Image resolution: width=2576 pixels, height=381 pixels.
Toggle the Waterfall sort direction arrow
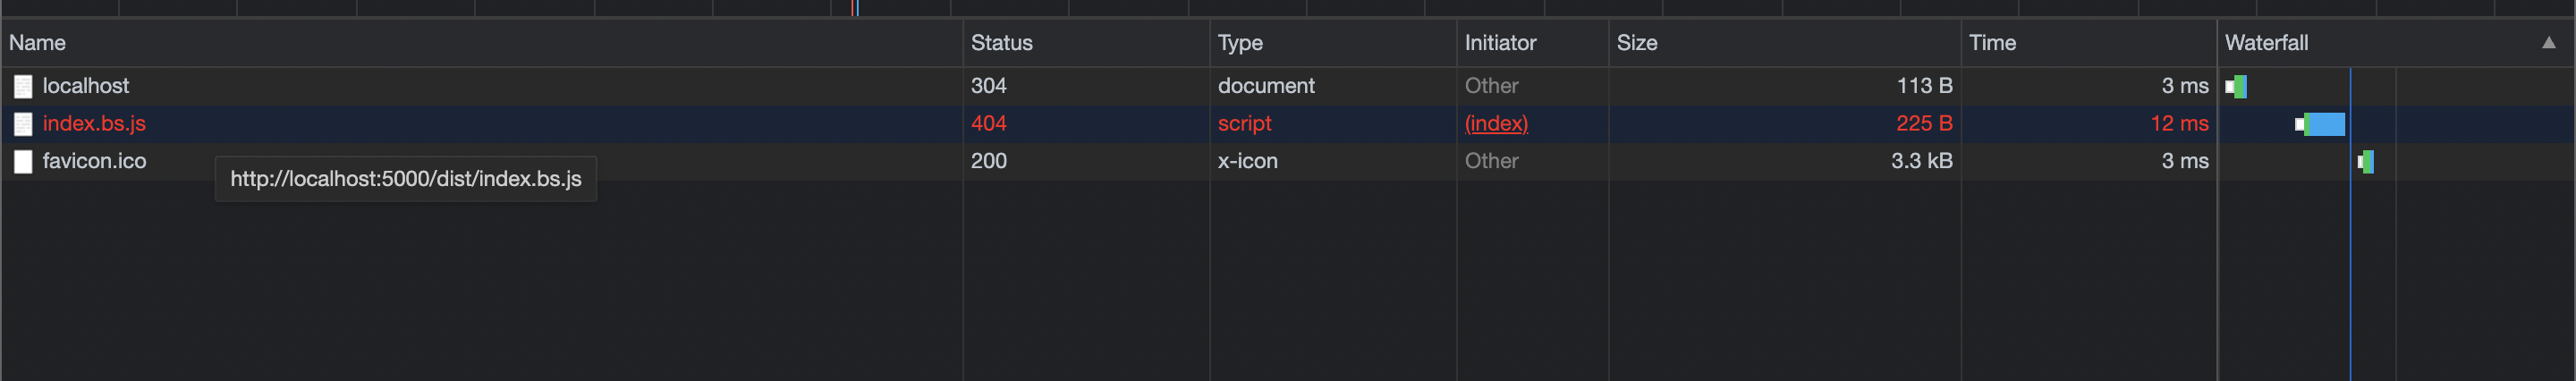click(2549, 43)
